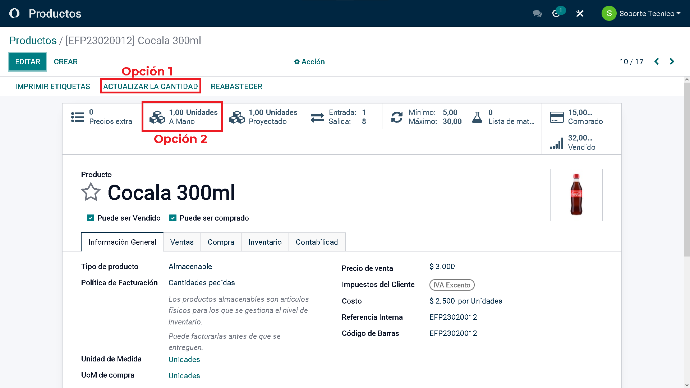Screen dimensions: 690x388
Task: Click the debug tools wrench icon
Action: tap(580, 14)
